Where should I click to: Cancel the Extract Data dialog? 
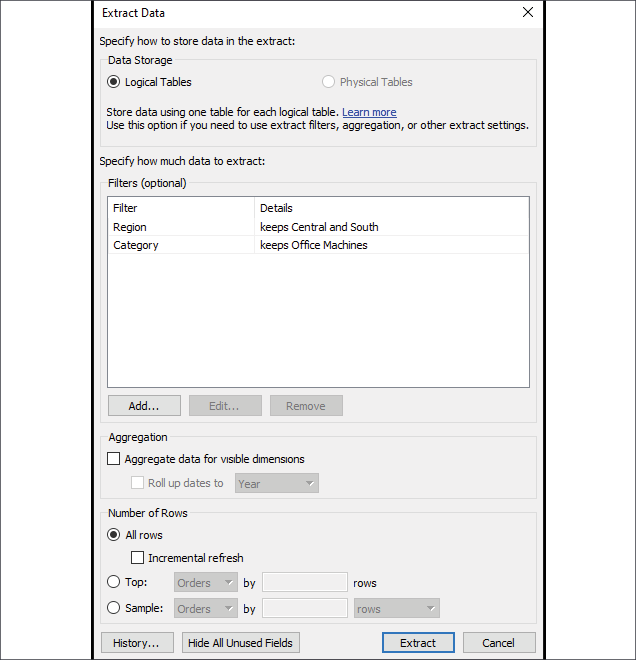click(499, 643)
